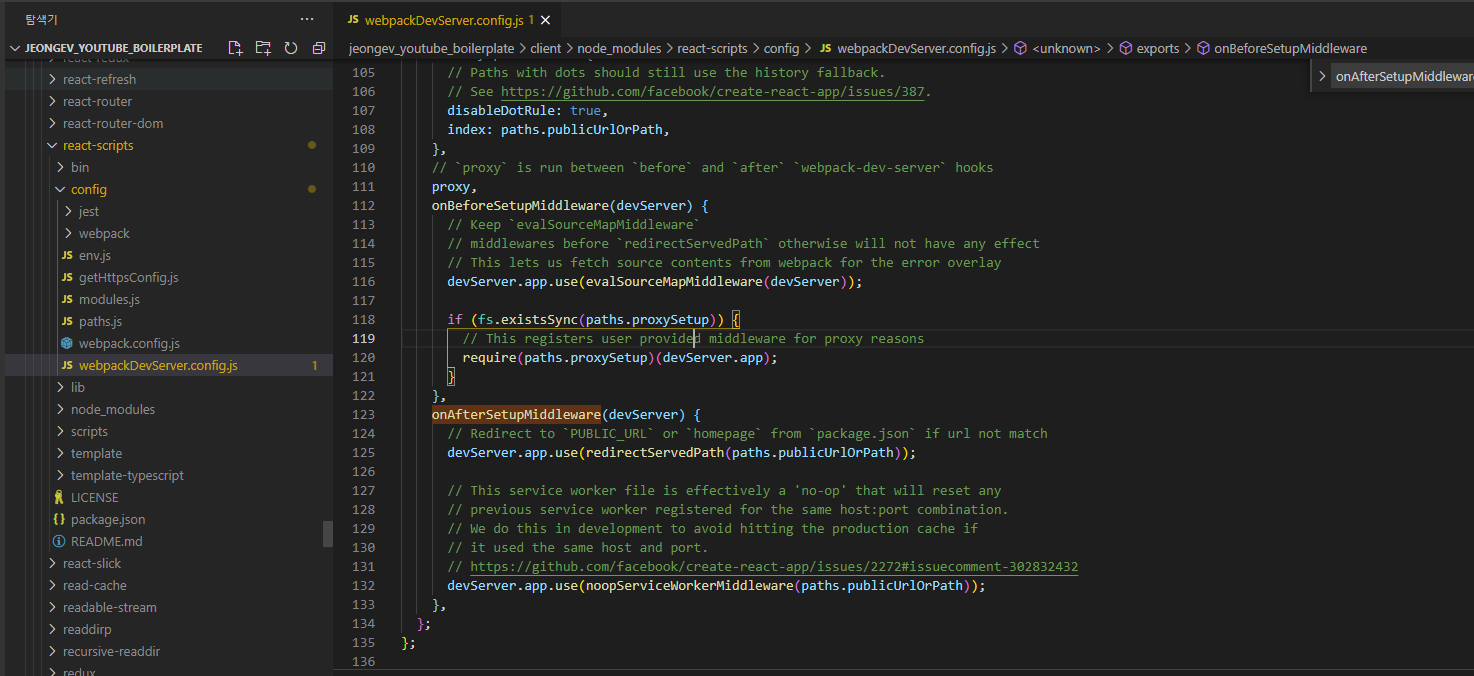Open paths.js file
The height and width of the screenshot is (676, 1474).
click(168, 321)
